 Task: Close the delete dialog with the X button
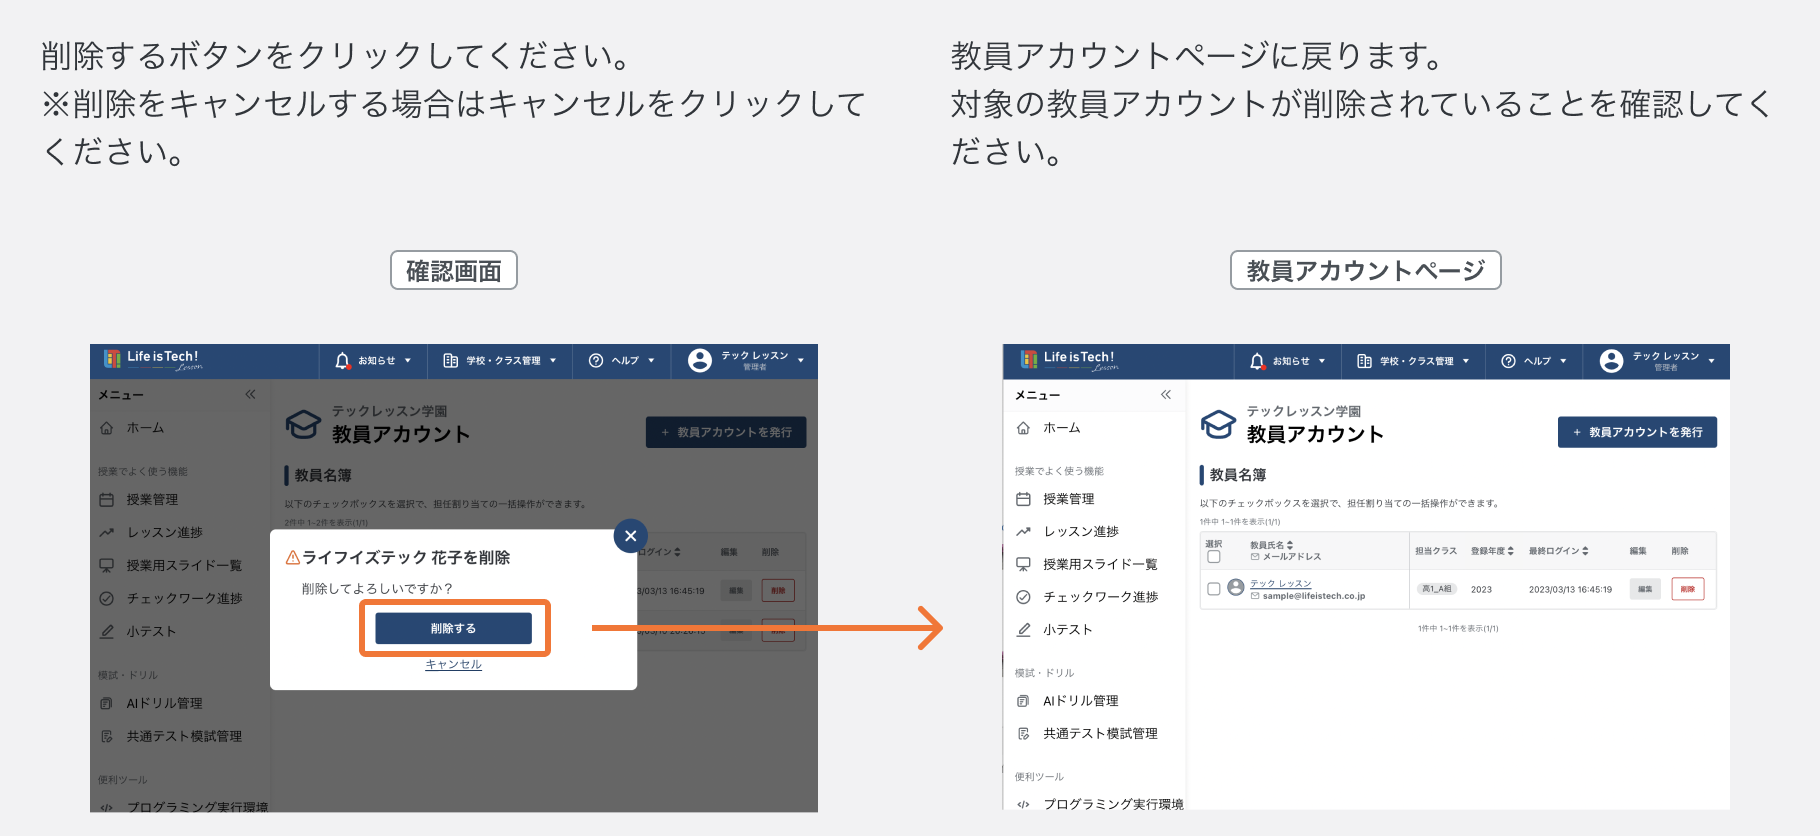tap(630, 536)
